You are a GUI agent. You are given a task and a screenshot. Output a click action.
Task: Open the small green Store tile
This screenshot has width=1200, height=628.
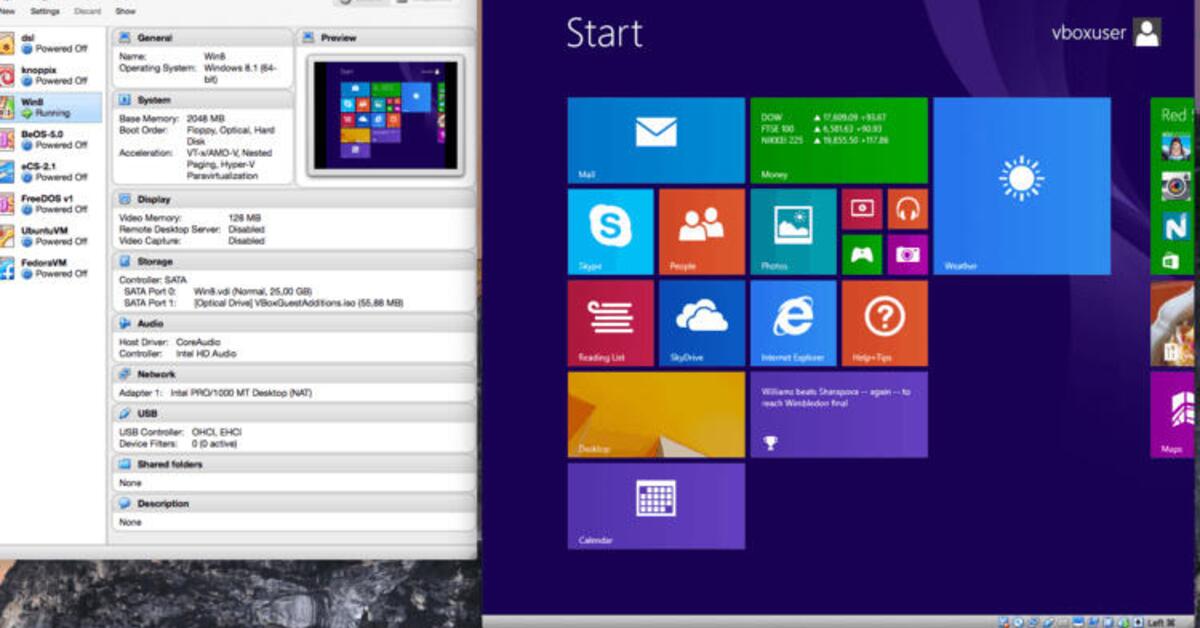coord(1170,262)
